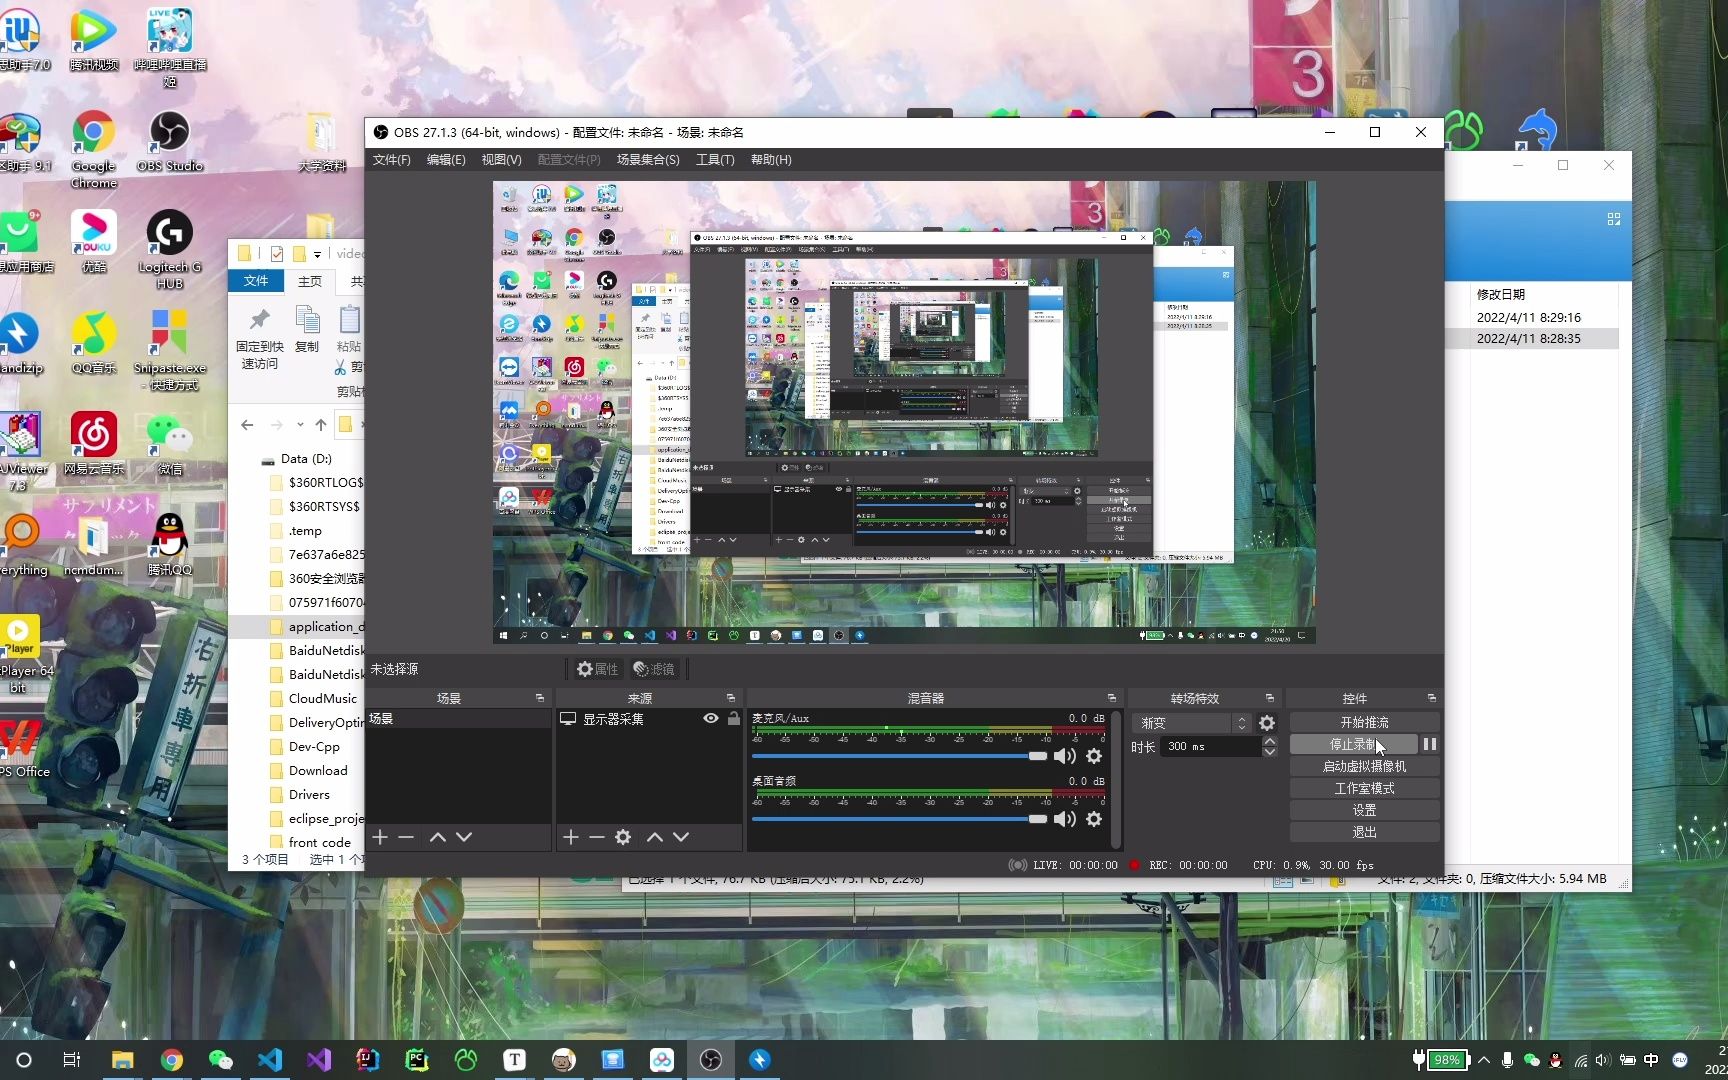Mute the Mic/Aux speaker icon
The image size is (1728, 1080).
pyautogui.click(x=1065, y=756)
